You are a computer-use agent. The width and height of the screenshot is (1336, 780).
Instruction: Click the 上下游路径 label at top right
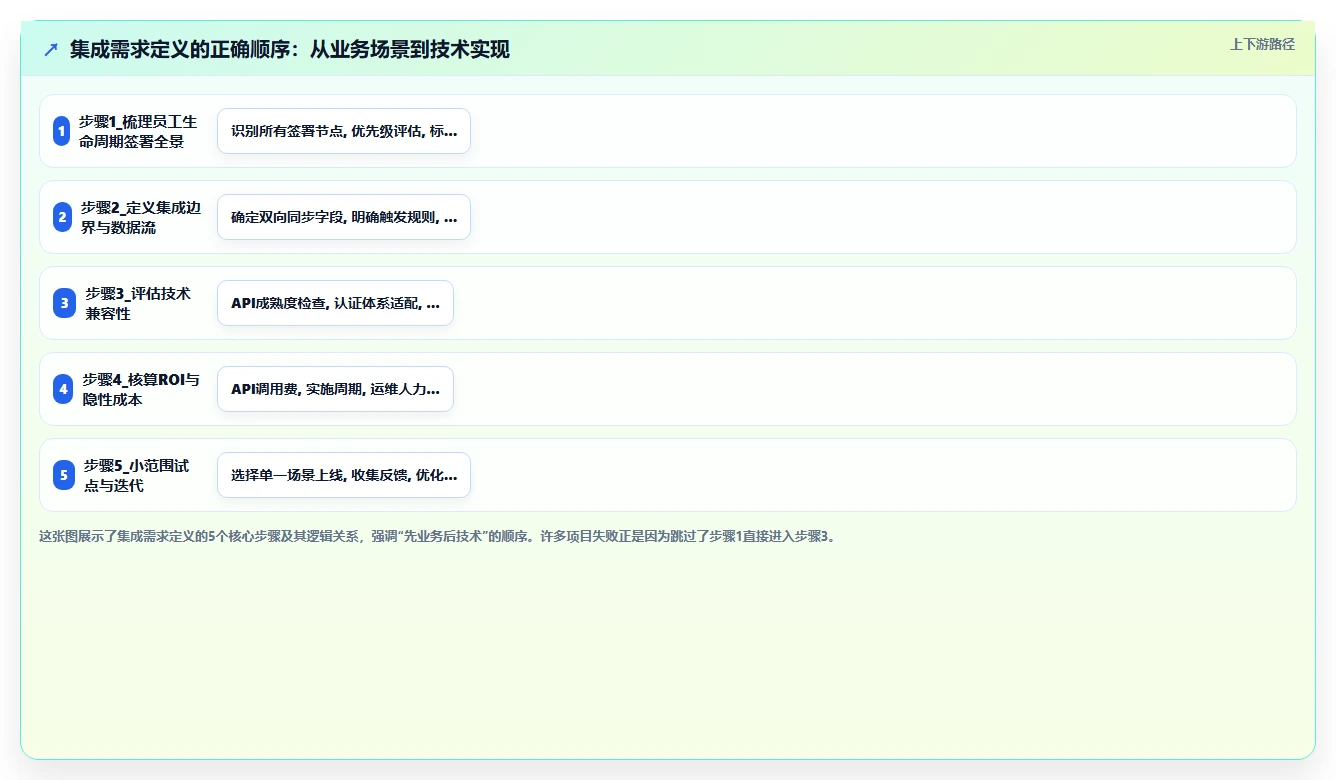pyautogui.click(x=1262, y=44)
